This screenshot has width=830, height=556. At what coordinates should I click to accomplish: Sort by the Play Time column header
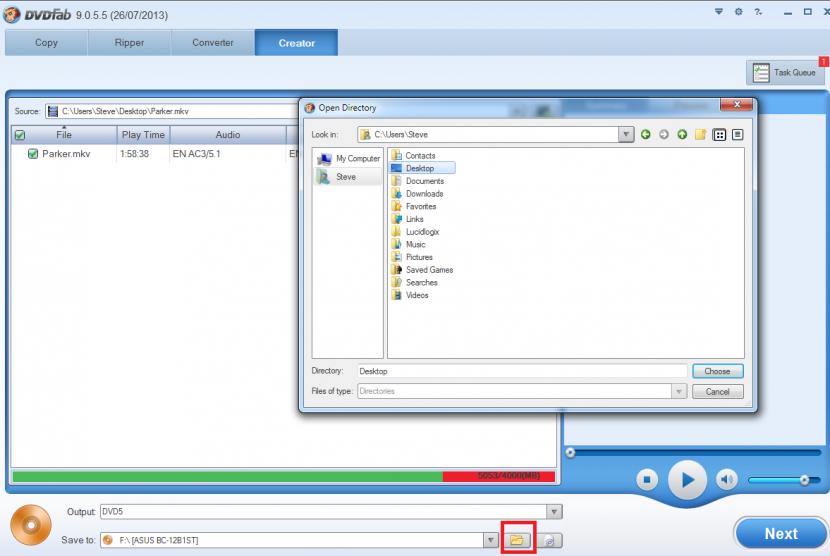coord(143,135)
